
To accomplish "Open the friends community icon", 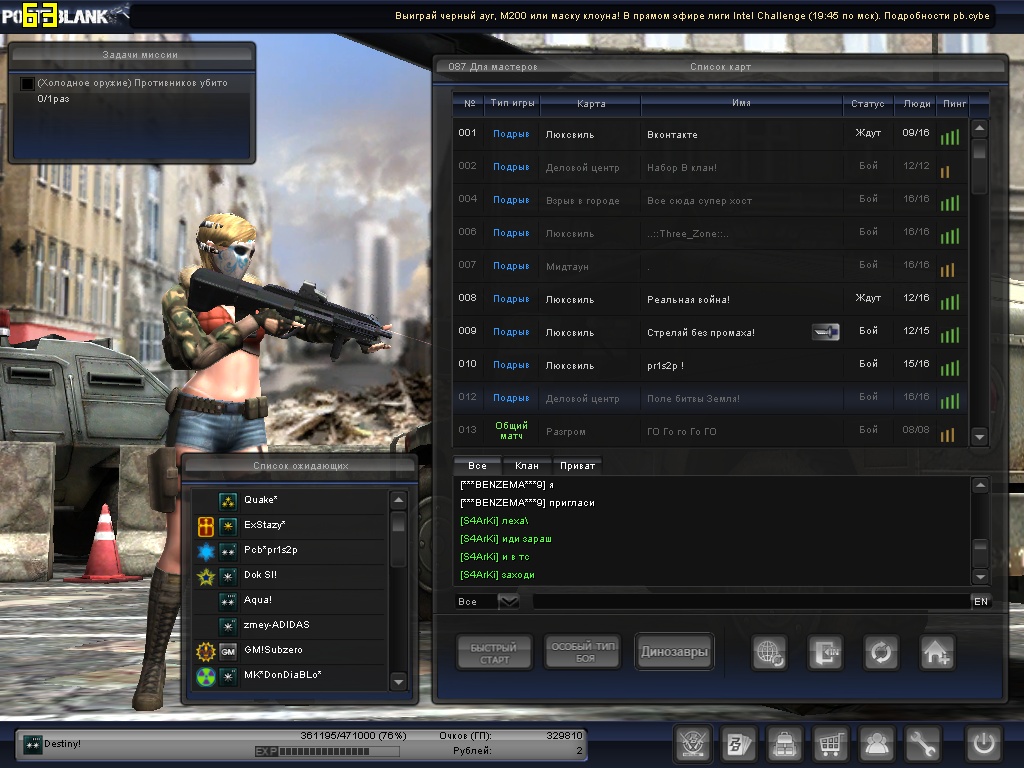I will tap(877, 743).
